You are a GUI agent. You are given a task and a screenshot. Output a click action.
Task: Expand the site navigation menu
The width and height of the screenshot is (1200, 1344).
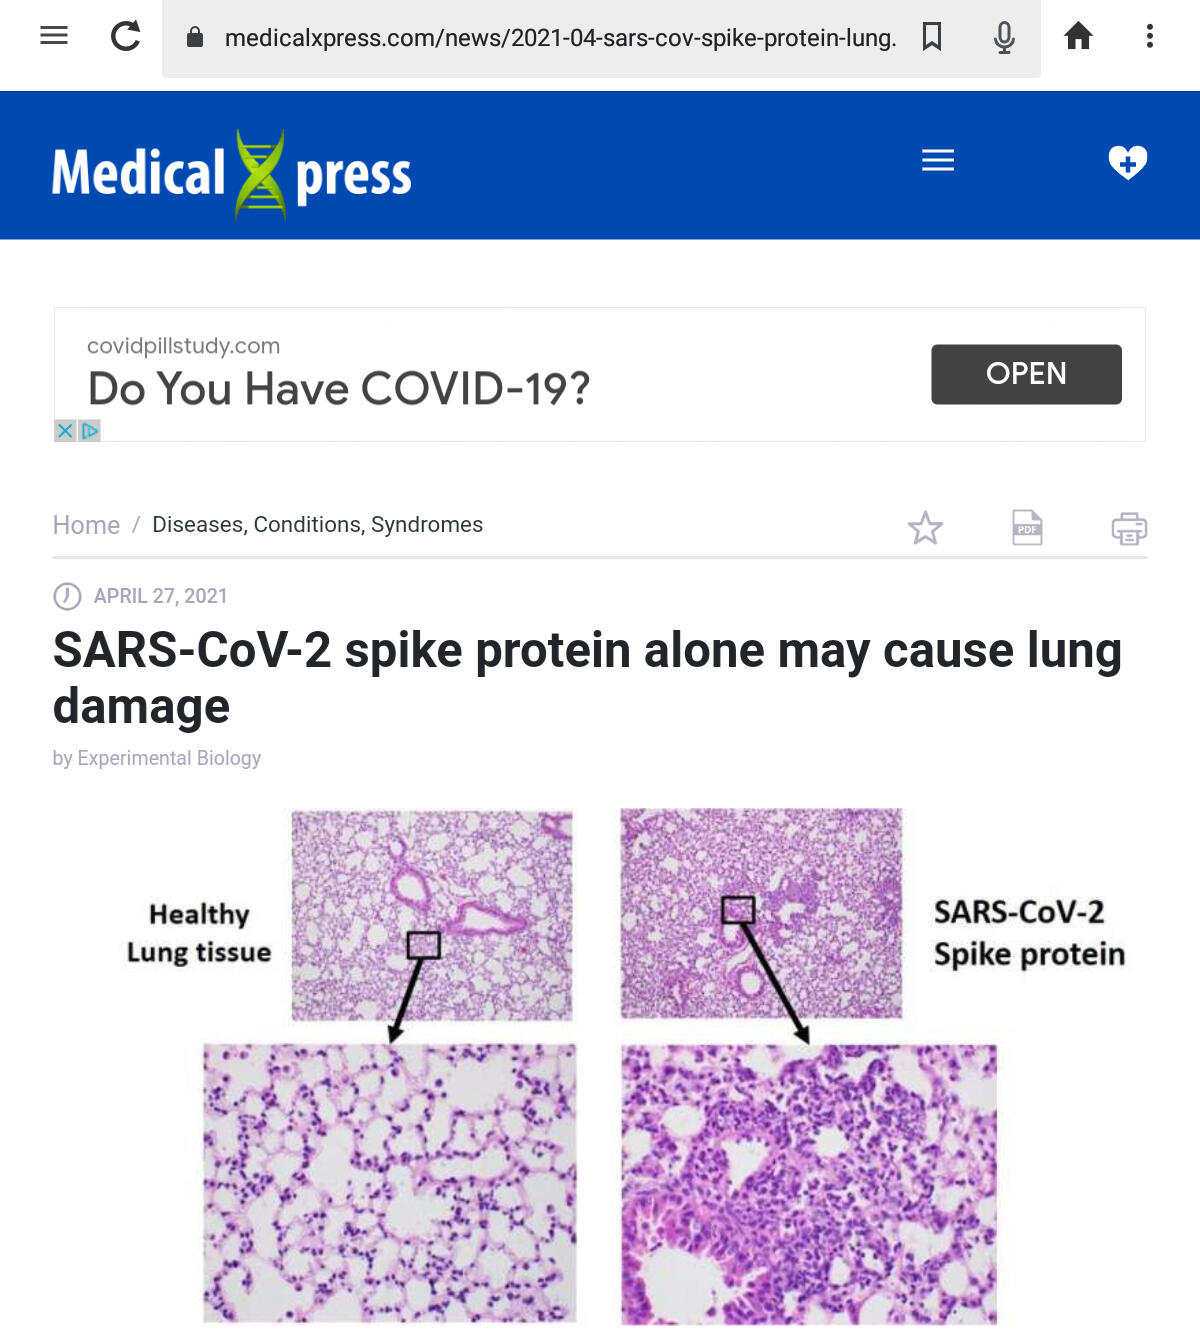[938, 160]
